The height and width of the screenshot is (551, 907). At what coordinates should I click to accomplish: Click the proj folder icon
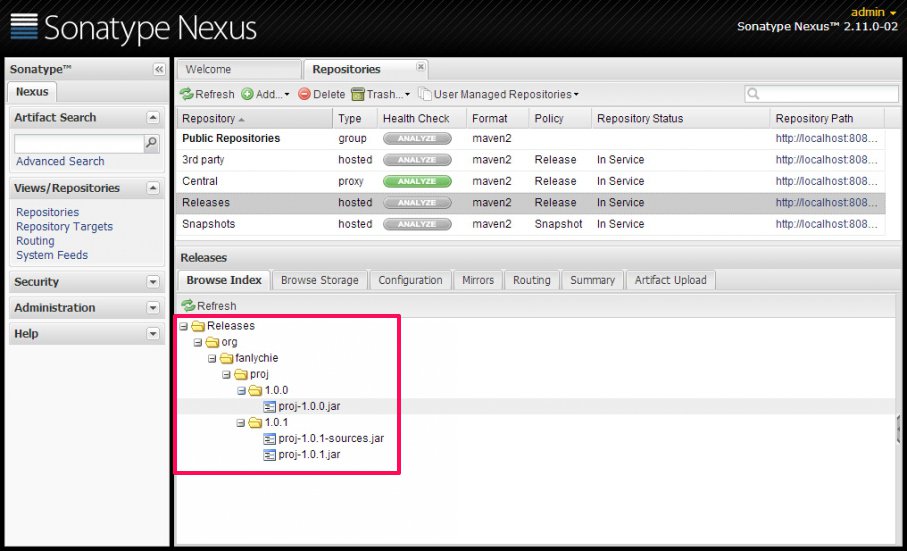(x=241, y=375)
